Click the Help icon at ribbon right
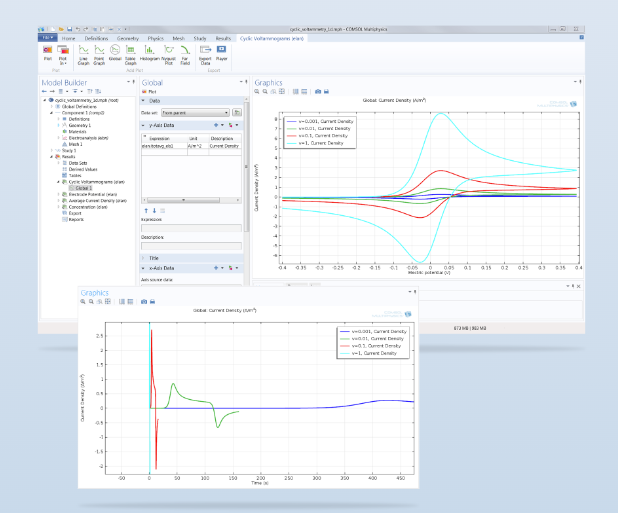 [581, 37]
